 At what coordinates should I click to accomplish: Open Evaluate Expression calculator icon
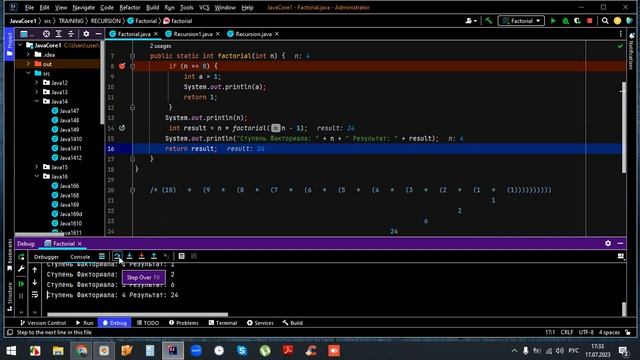[182, 256]
